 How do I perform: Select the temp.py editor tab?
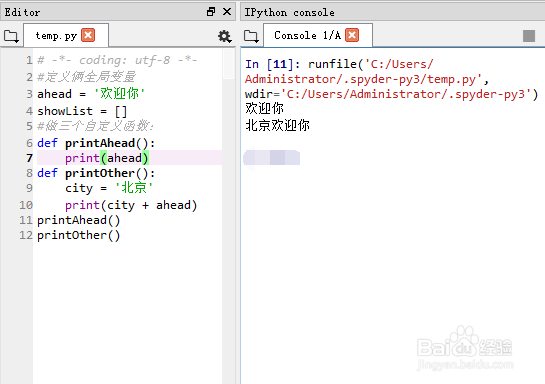56,35
